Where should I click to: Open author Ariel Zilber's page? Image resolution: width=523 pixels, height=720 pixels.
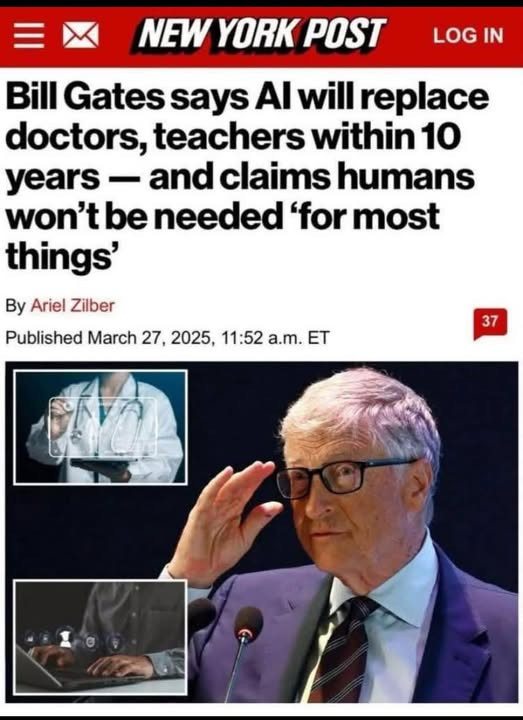tap(73, 306)
